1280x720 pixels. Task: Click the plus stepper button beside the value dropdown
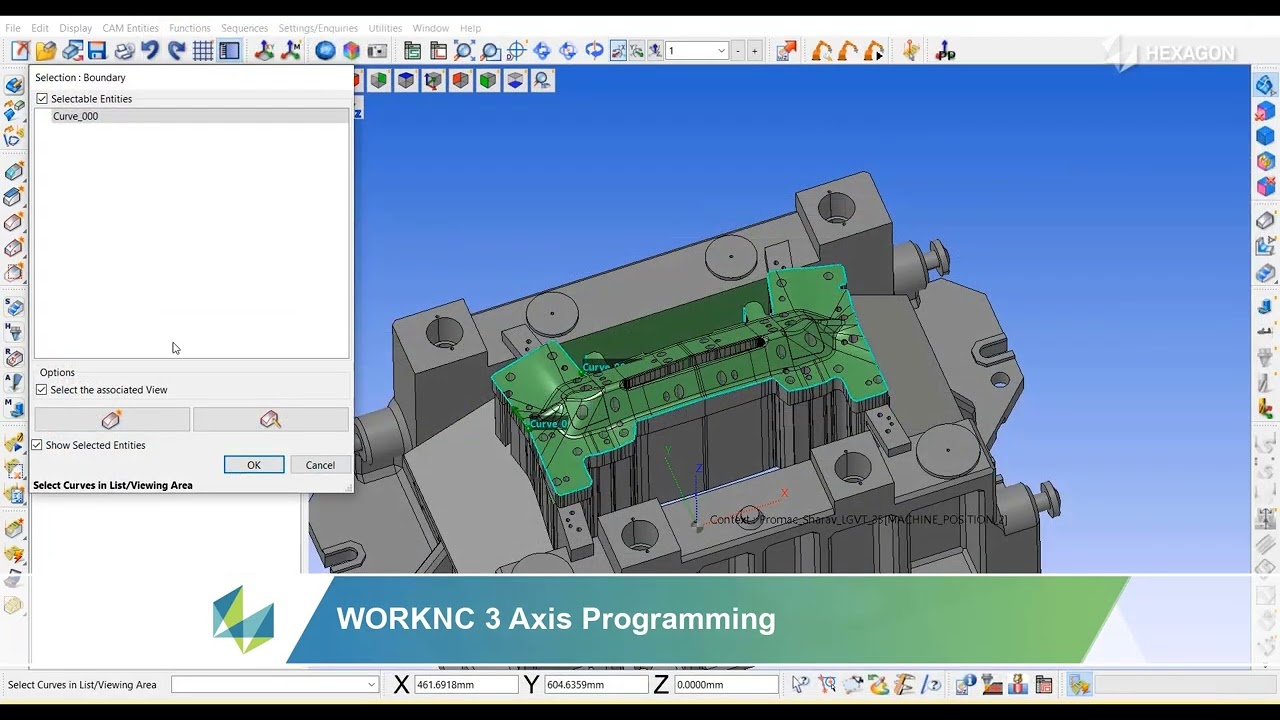tap(754, 51)
